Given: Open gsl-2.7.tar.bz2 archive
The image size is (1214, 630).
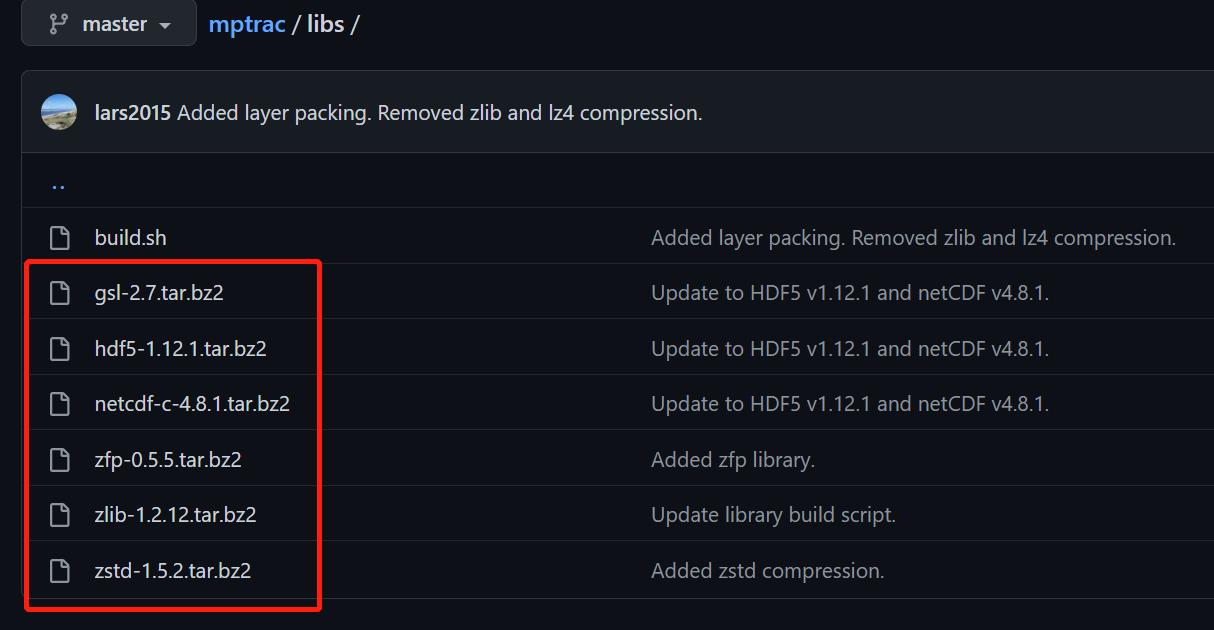Looking at the screenshot, I should pos(158,293).
